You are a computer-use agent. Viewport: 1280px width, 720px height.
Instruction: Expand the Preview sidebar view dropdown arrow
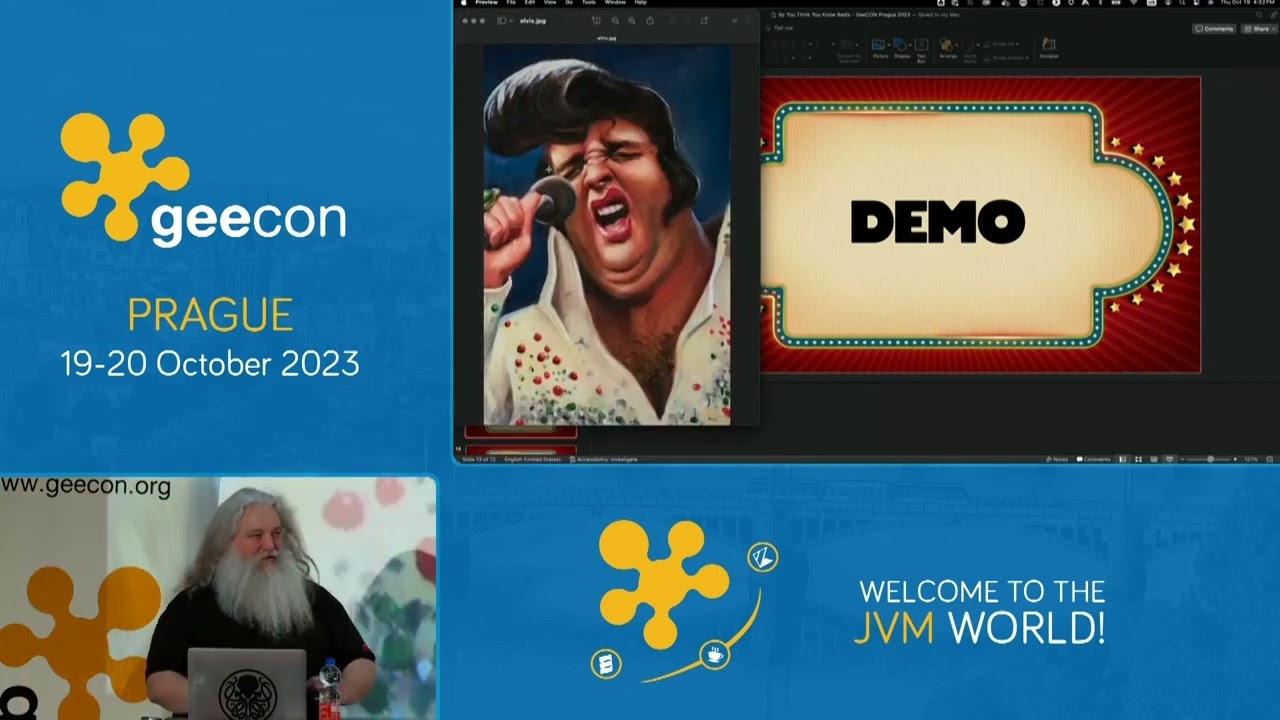[511, 20]
